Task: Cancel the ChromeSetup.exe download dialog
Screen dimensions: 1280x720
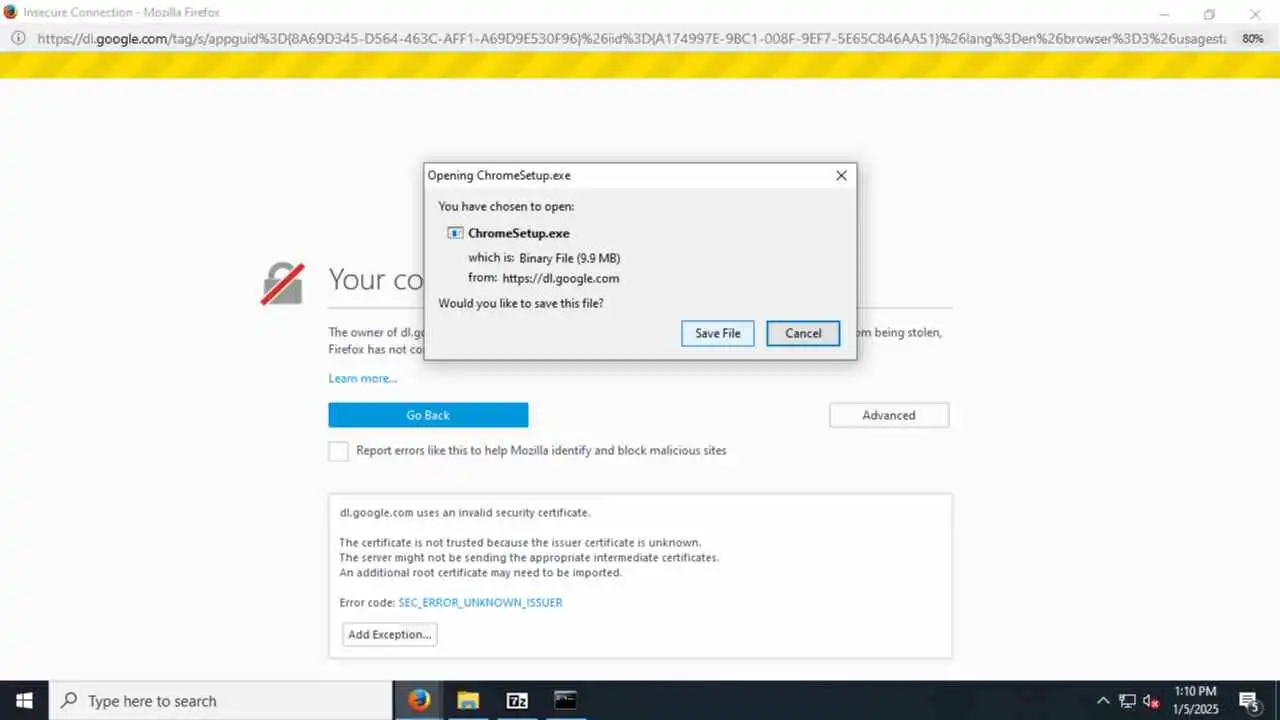Action: pos(803,333)
